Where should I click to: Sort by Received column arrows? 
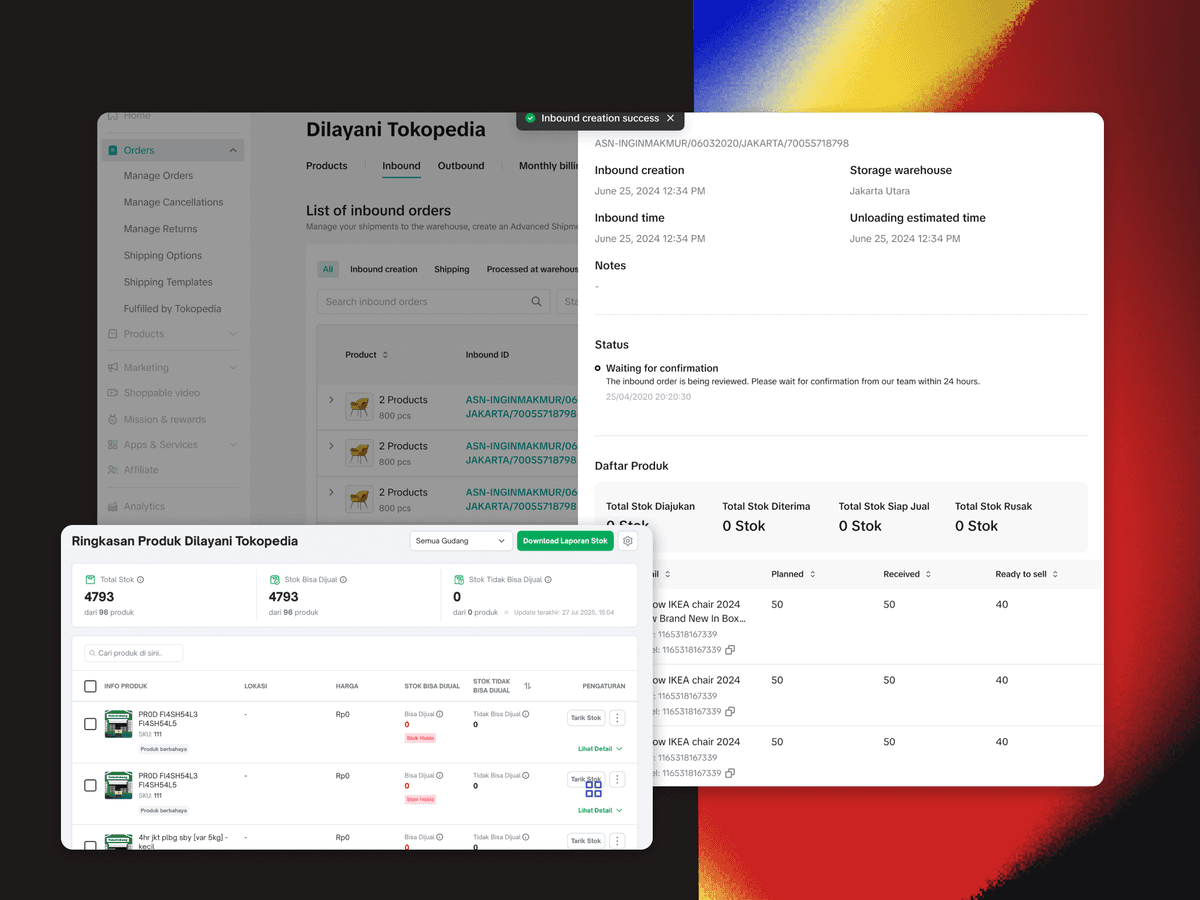click(928, 574)
